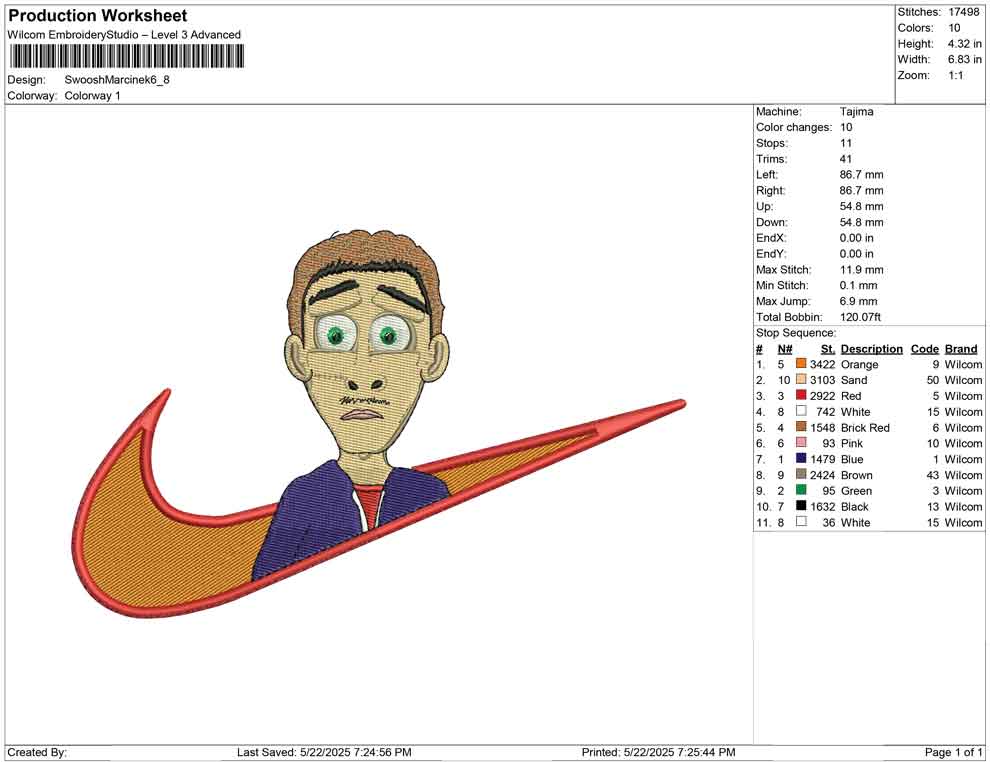Click the Max Stitch value 11.9 mm
Image resolution: width=990 pixels, height=762 pixels.
[x=861, y=270]
